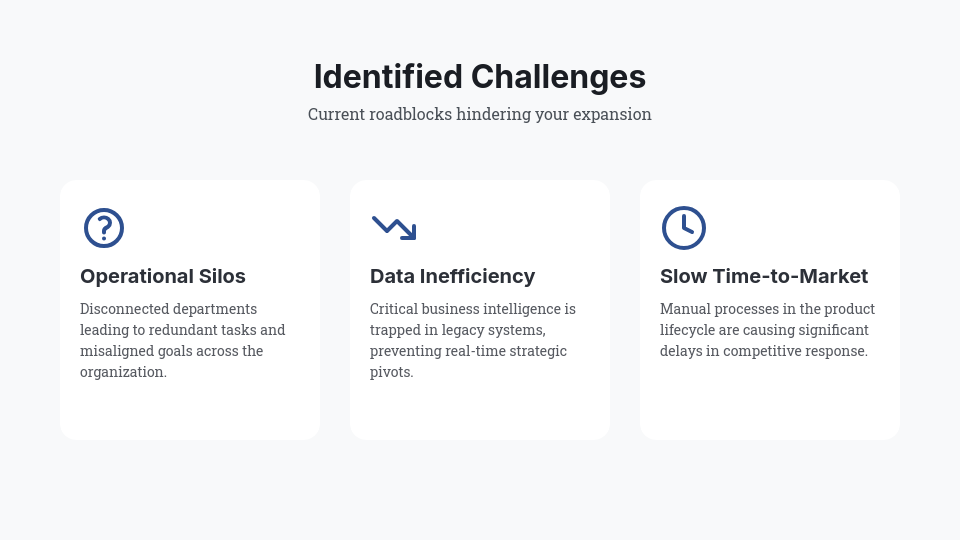The height and width of the screenshot is (540, 960).
Task: Select the "Data Inefficiency" card heading
Action: pos(452,276)
